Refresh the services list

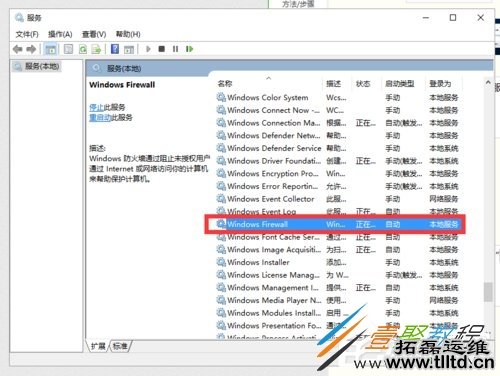[x=83, y=49]
